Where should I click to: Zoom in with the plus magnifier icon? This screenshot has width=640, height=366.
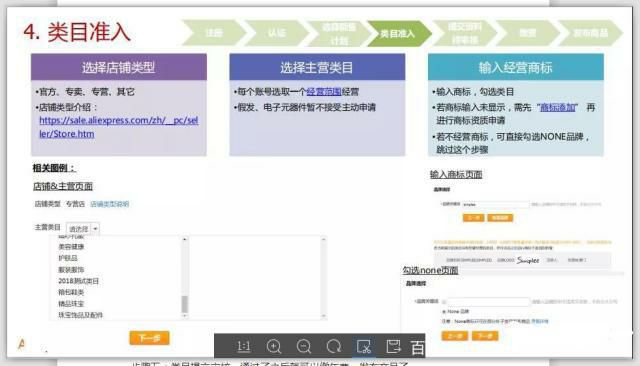tap(273, 346)
